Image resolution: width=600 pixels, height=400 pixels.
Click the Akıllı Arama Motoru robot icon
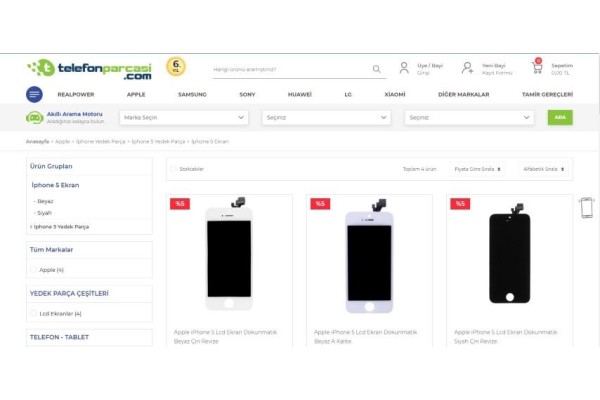pyautogui.click(x=34, y=117)
